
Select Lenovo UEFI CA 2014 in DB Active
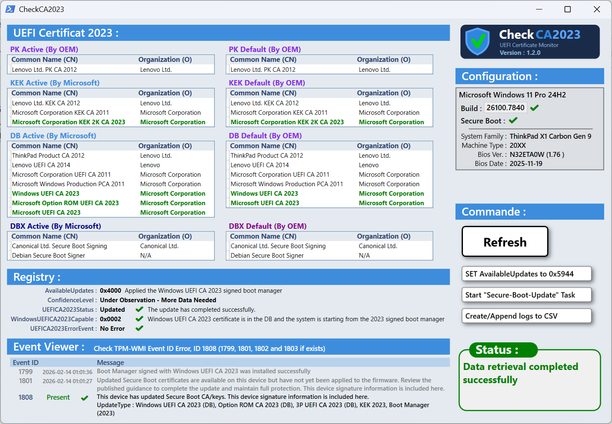coord(111,165)
